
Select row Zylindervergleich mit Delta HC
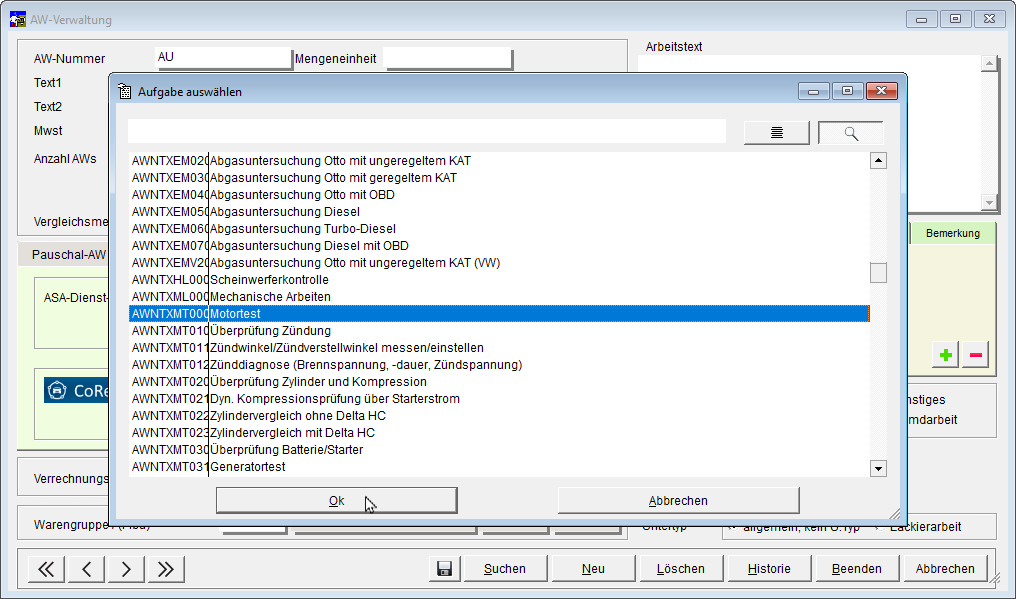(499, 432)
